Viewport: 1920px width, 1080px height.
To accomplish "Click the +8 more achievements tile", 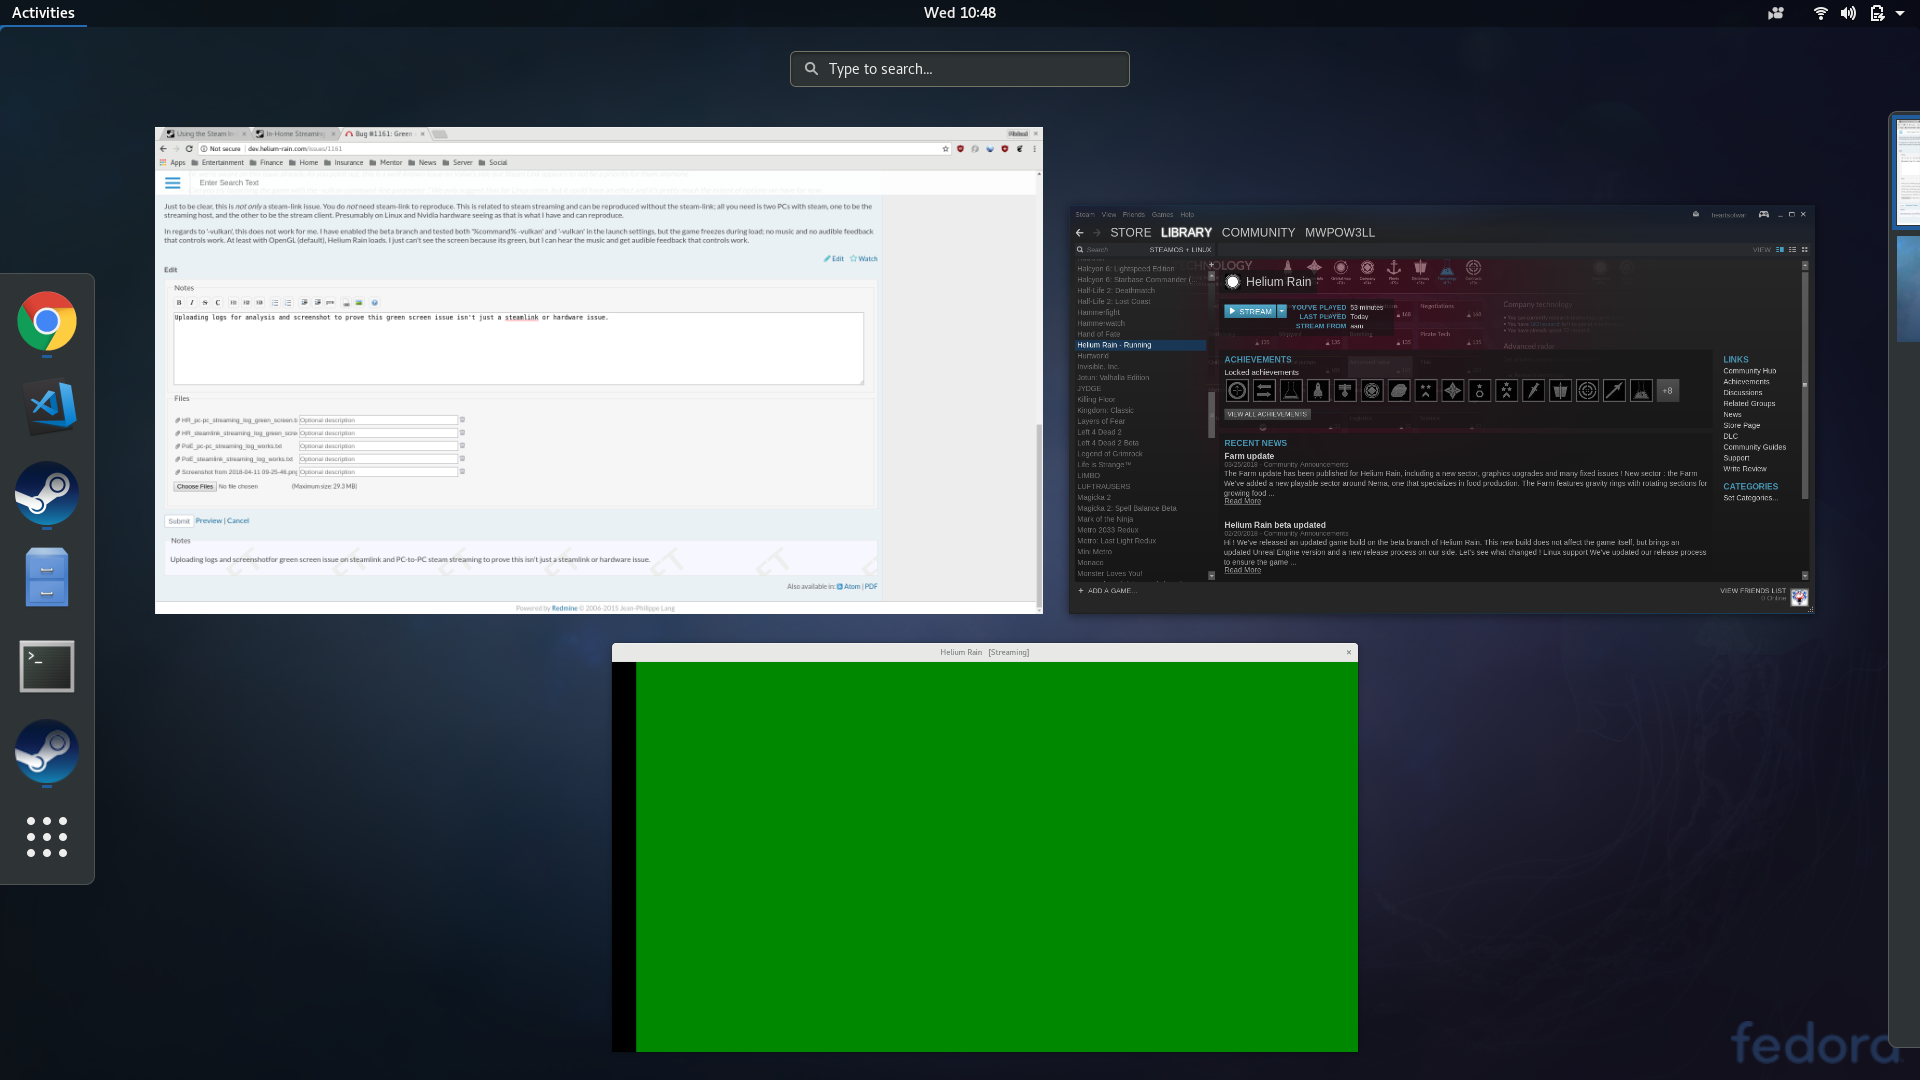I will 1667,391.
